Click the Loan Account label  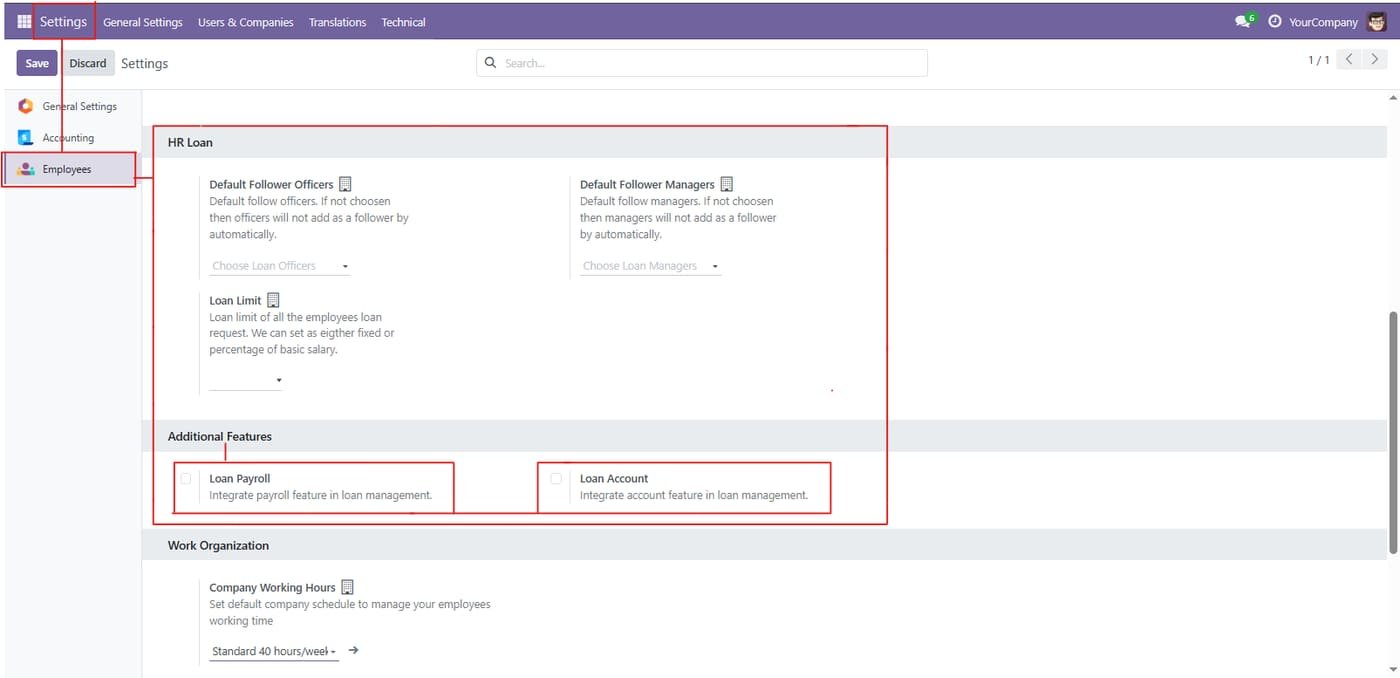tap(614, 478)
